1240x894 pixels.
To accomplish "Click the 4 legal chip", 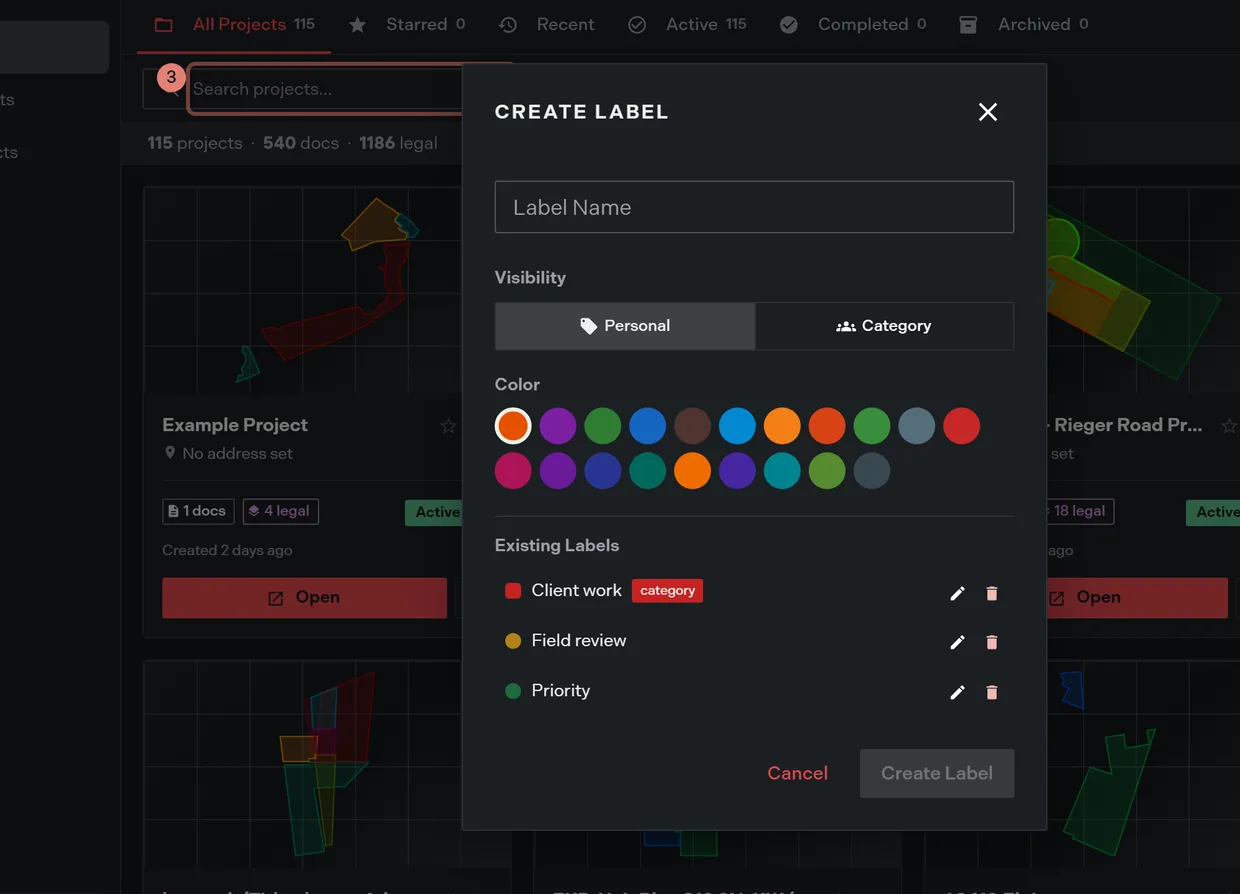I will click(280, 511).
